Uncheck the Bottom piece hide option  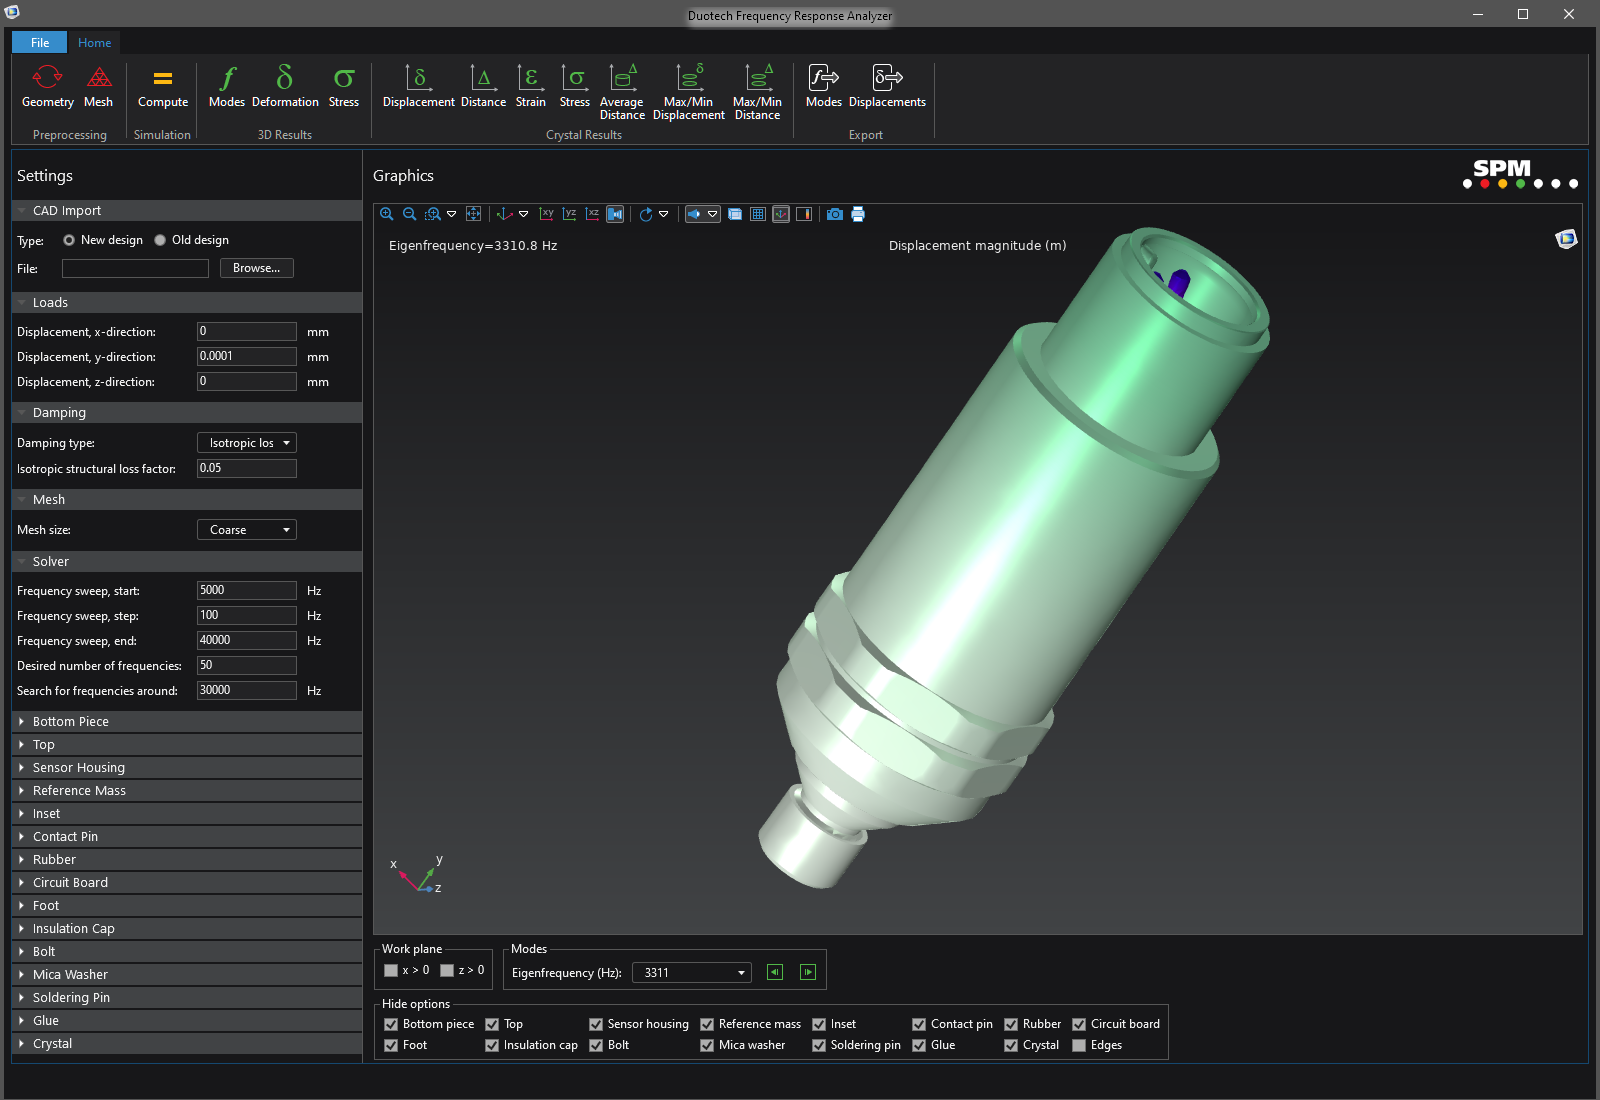(391, 1024)
